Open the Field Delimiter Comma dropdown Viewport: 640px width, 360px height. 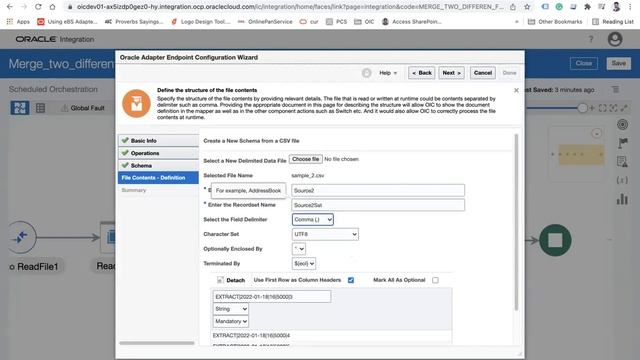pyautogui.click(x=313, y=220)
